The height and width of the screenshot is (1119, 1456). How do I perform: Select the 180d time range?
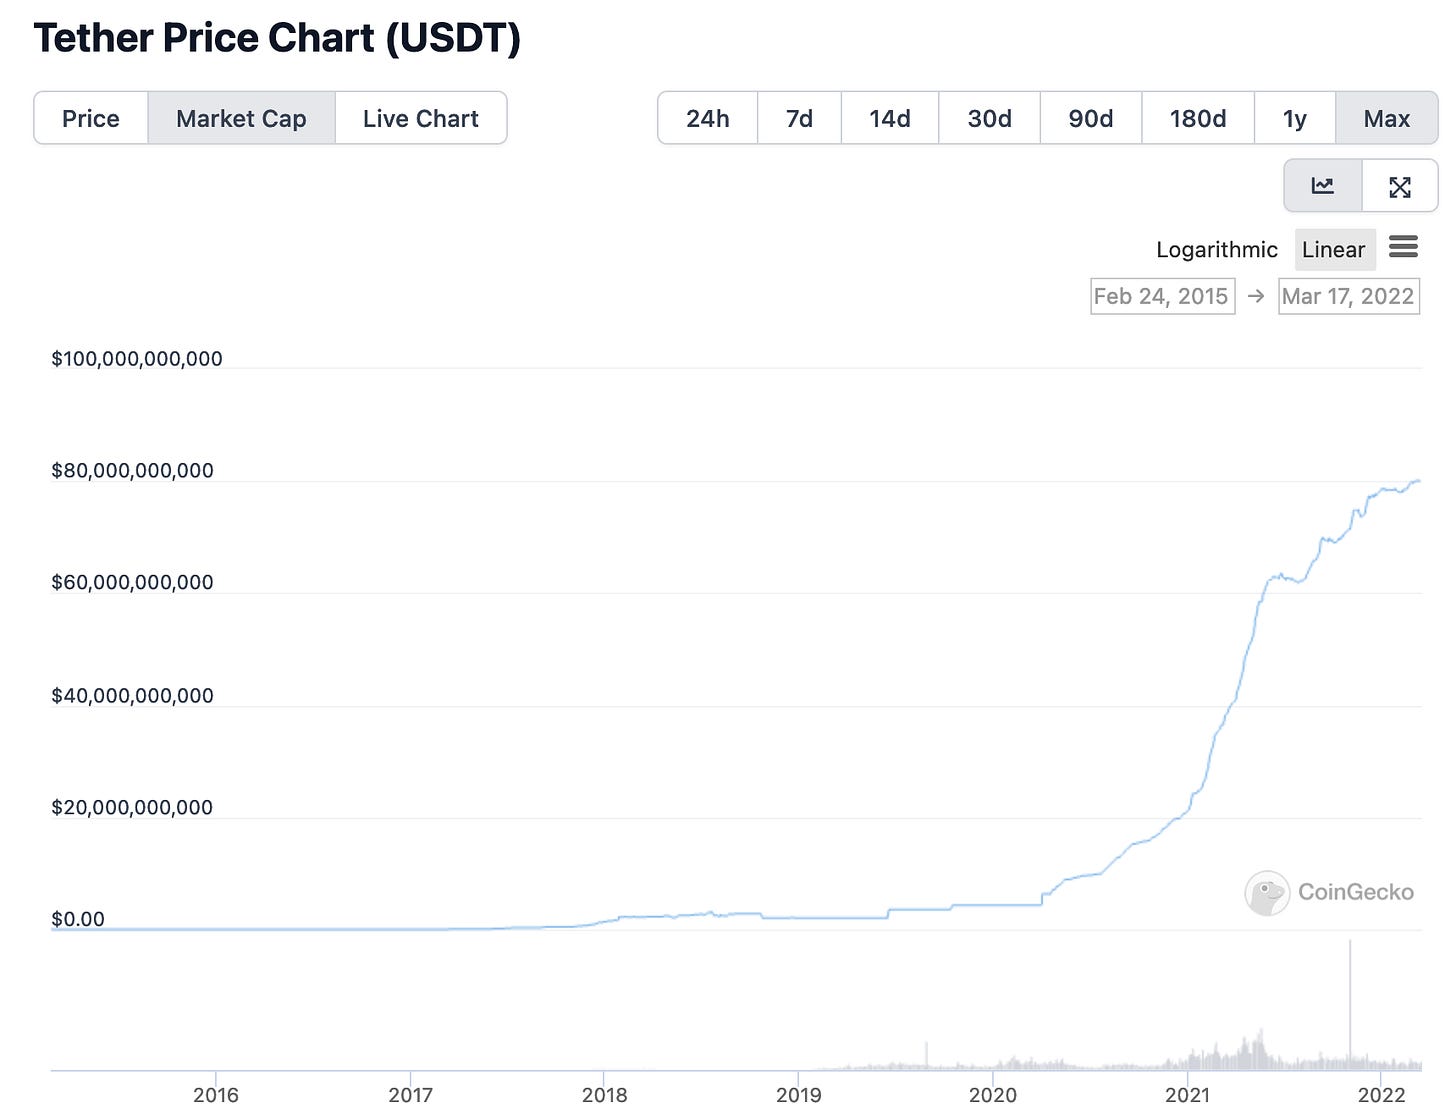pos(1198,118)
